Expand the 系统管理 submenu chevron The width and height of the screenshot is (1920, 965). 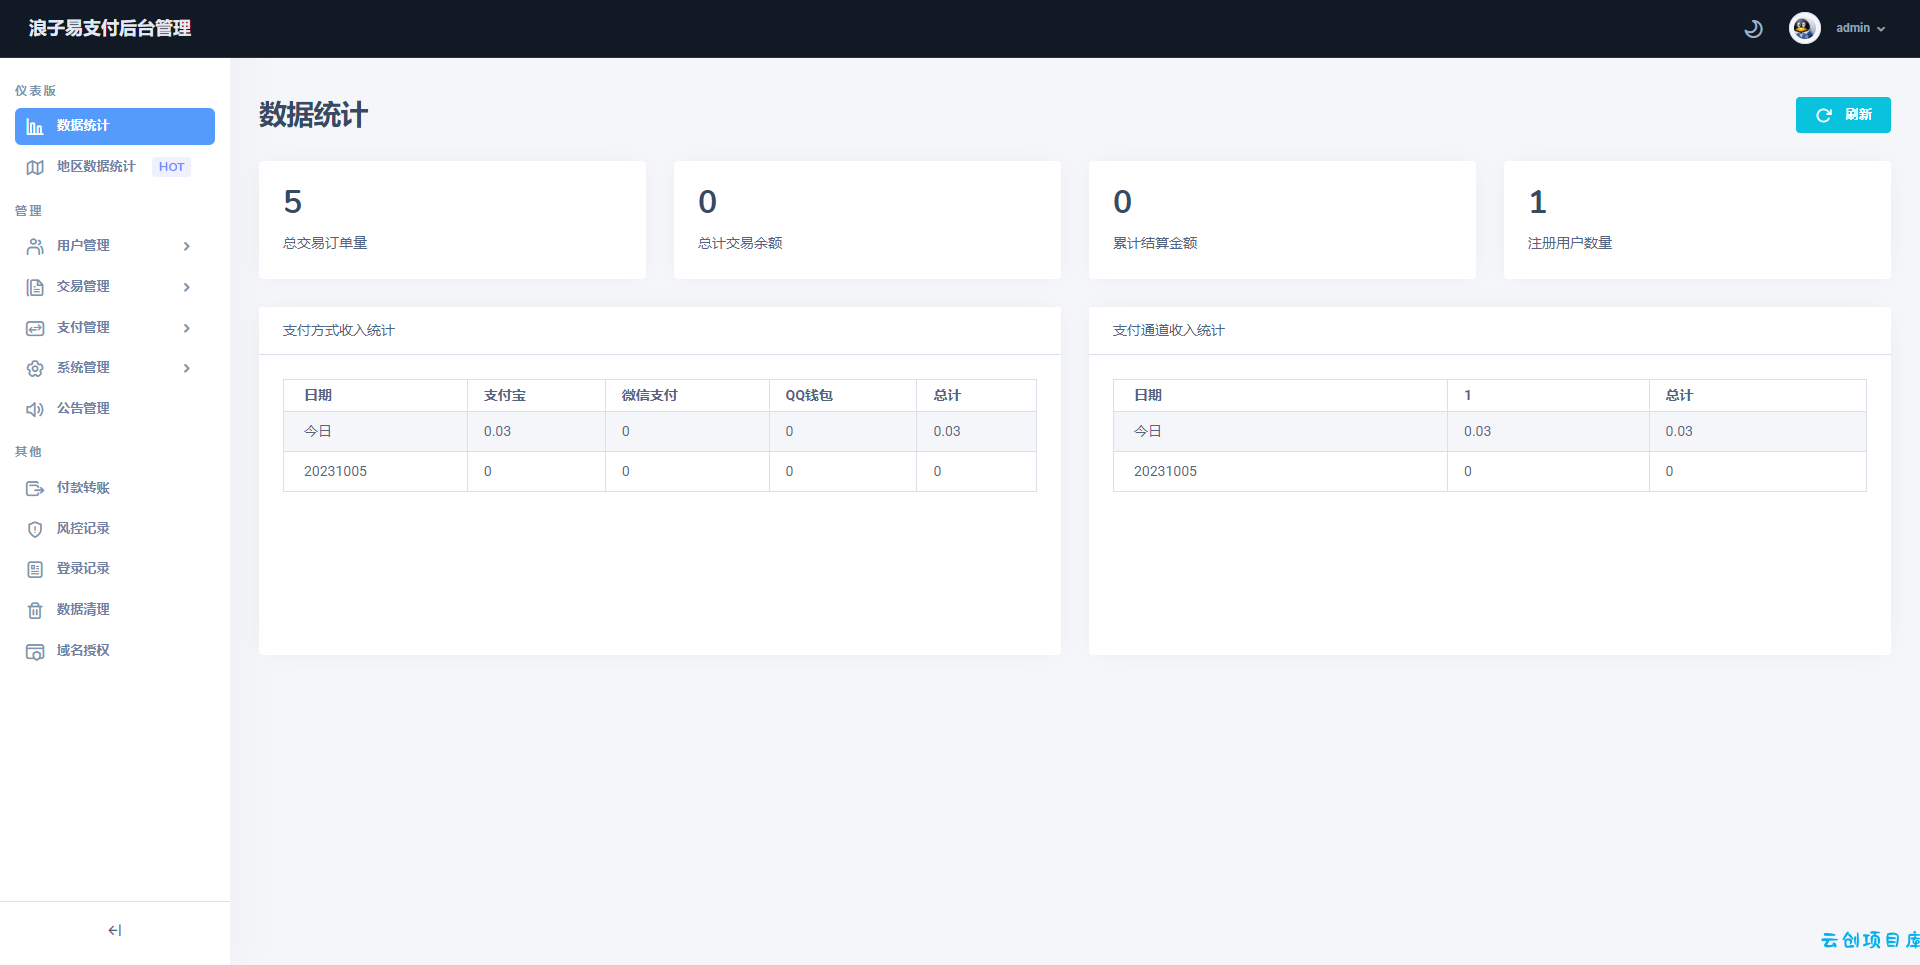click(187, 368)
